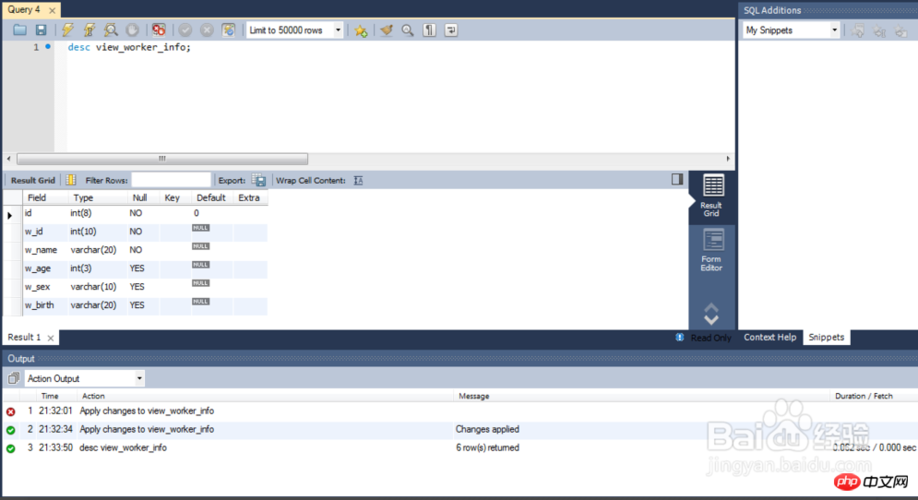Sort by the Key column header
The height and width of the screenshot is (500, 918).
(175, 198)
